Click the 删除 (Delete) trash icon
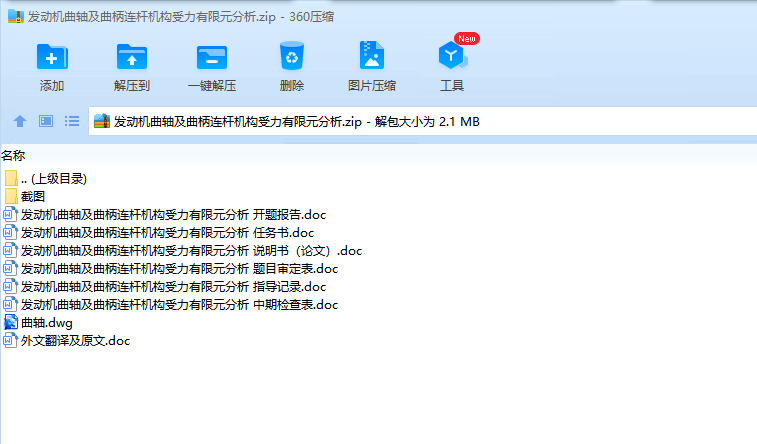757x444 pixels. pos(292,56)
